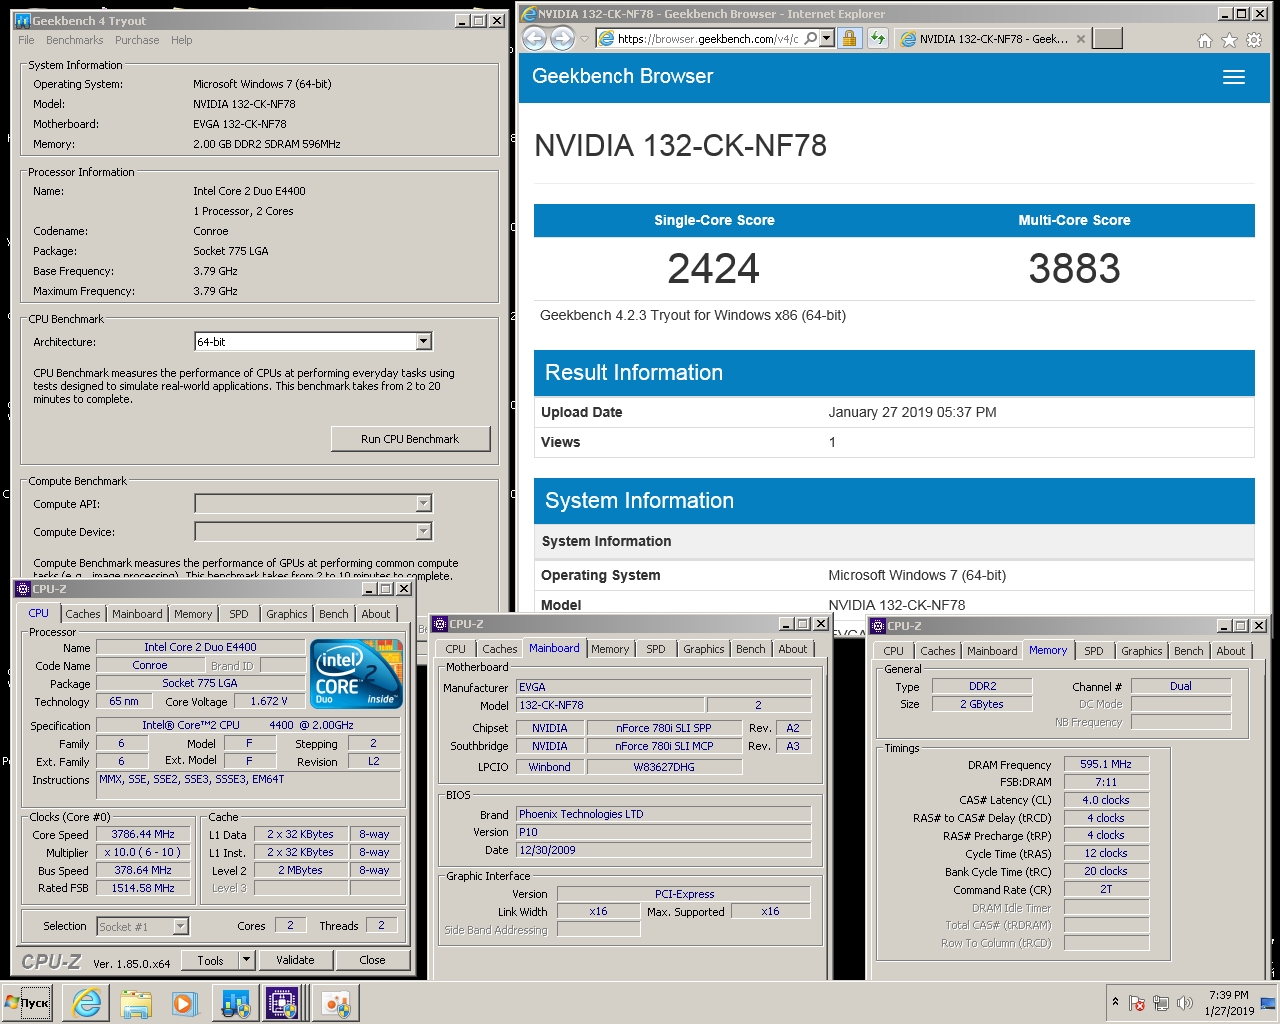Screen dimensions: 1280x1024
Task: Click the Tools button in CPU-Z
Action: coord(210,960)
